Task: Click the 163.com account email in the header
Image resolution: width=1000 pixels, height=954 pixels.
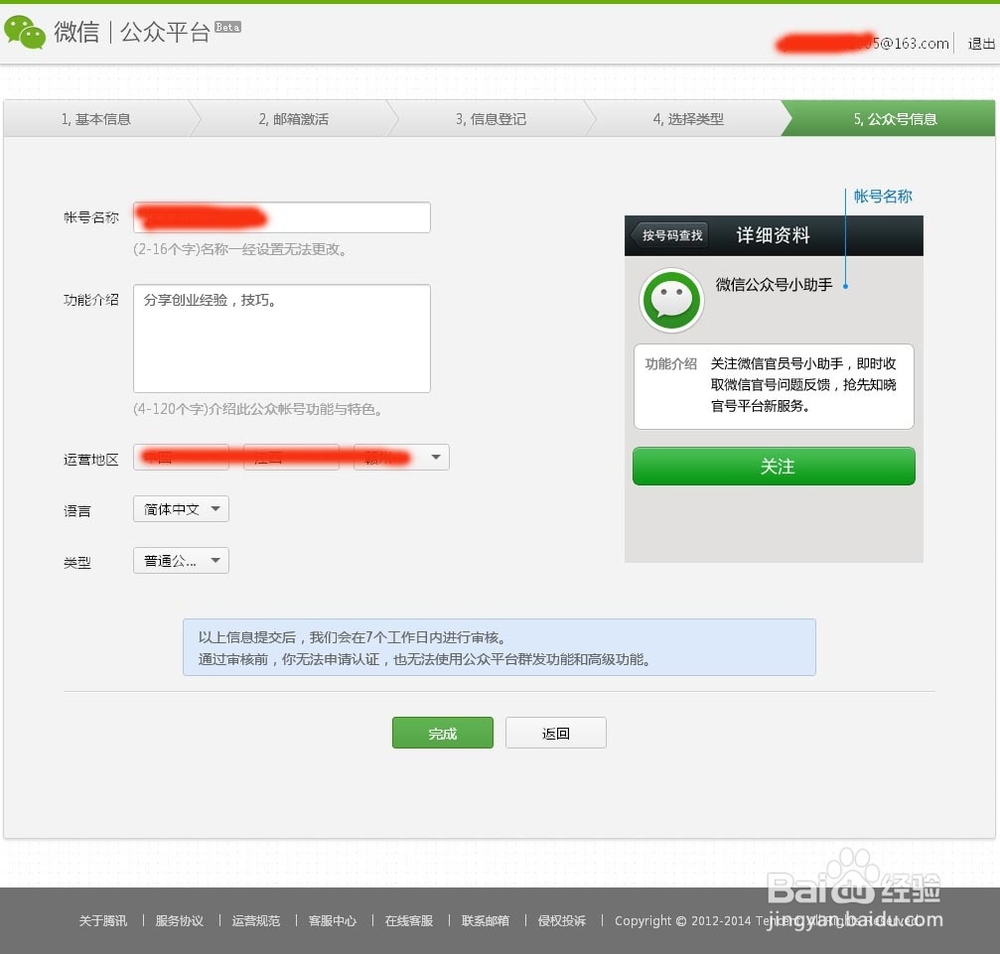Action: 862,43
